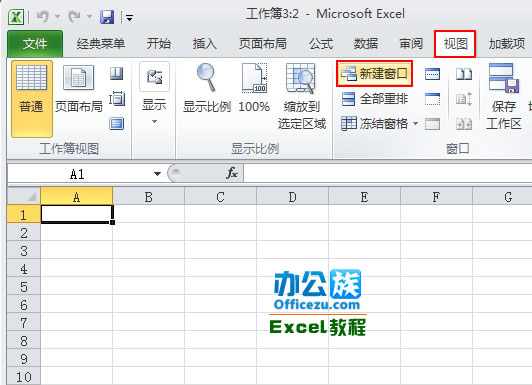
Task: Redo the last action
Action: [x=75, y=16]
